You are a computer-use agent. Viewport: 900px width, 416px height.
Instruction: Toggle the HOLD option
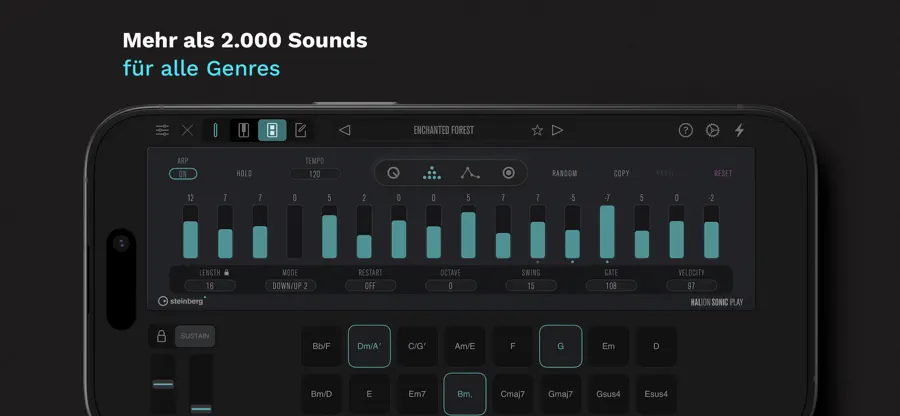pyautogui.click(x=245, y=173)
